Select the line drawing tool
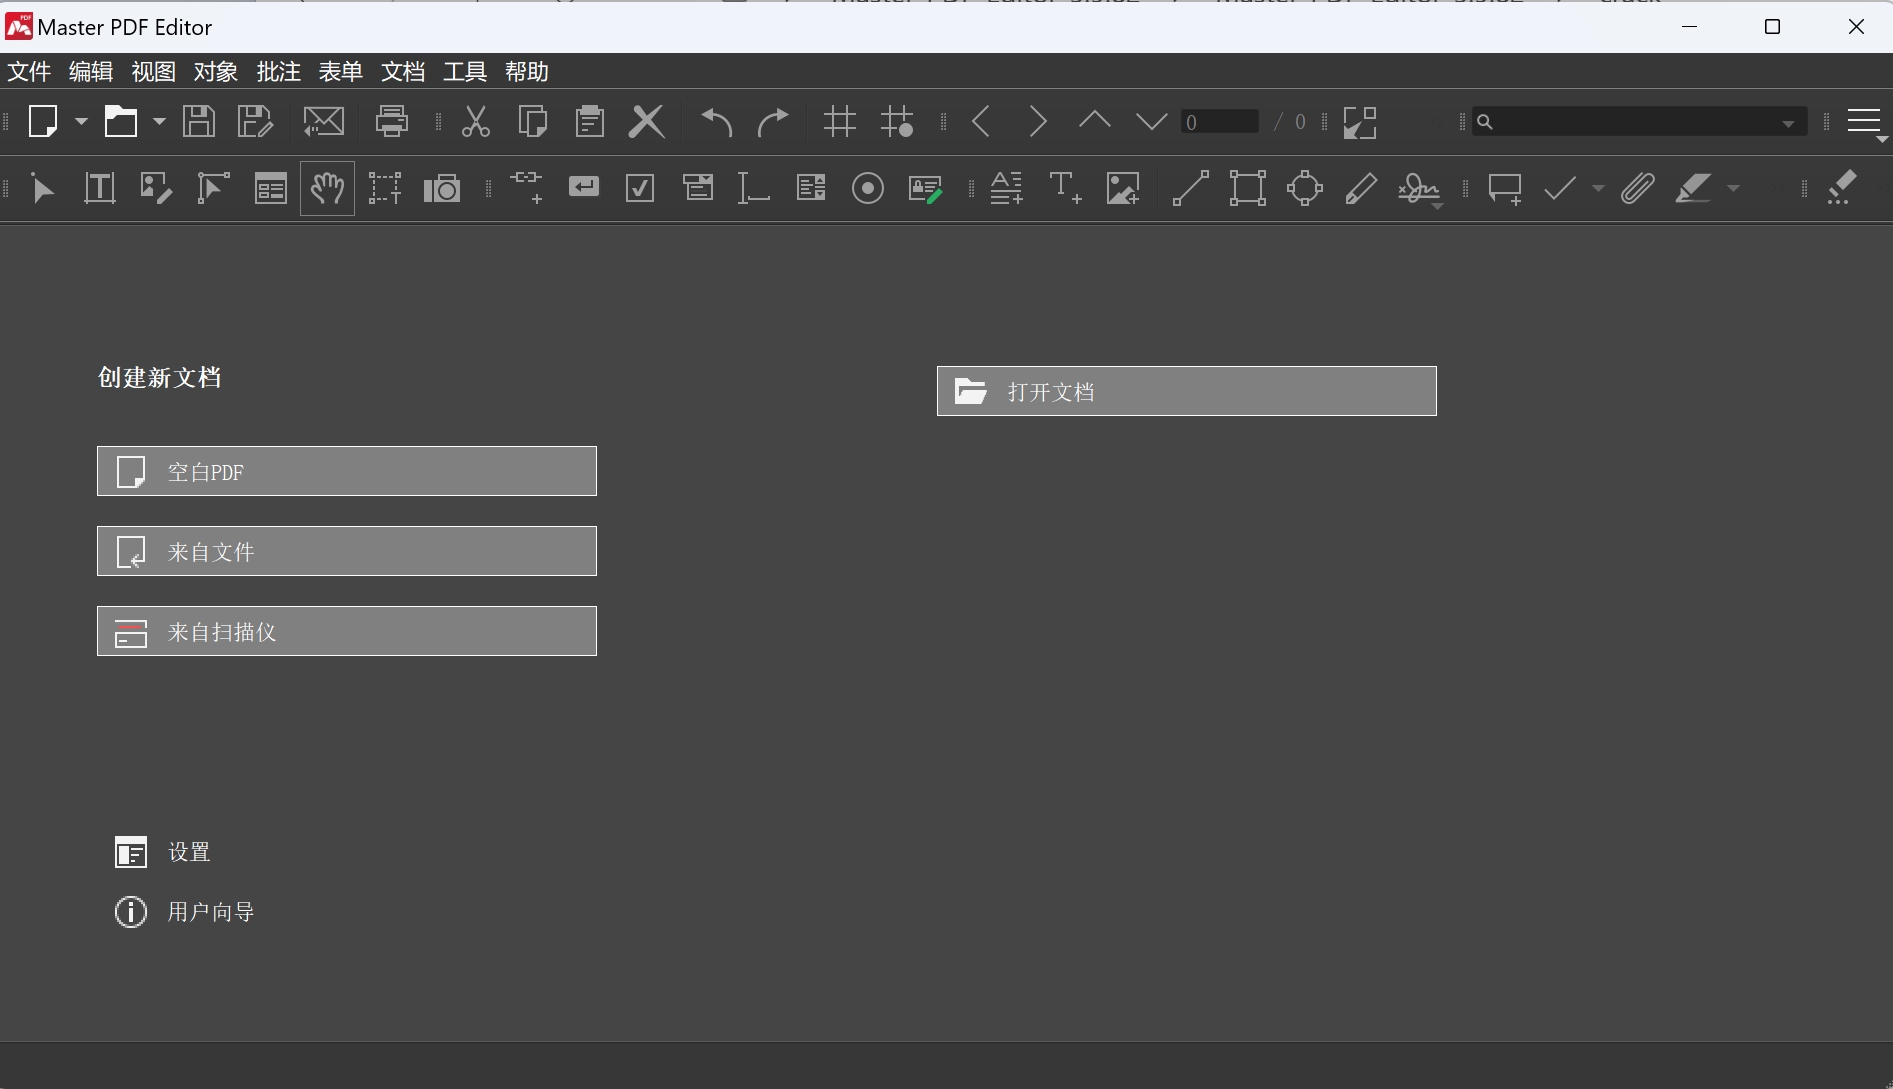 pyautogui.click(x=1190, y=188)
